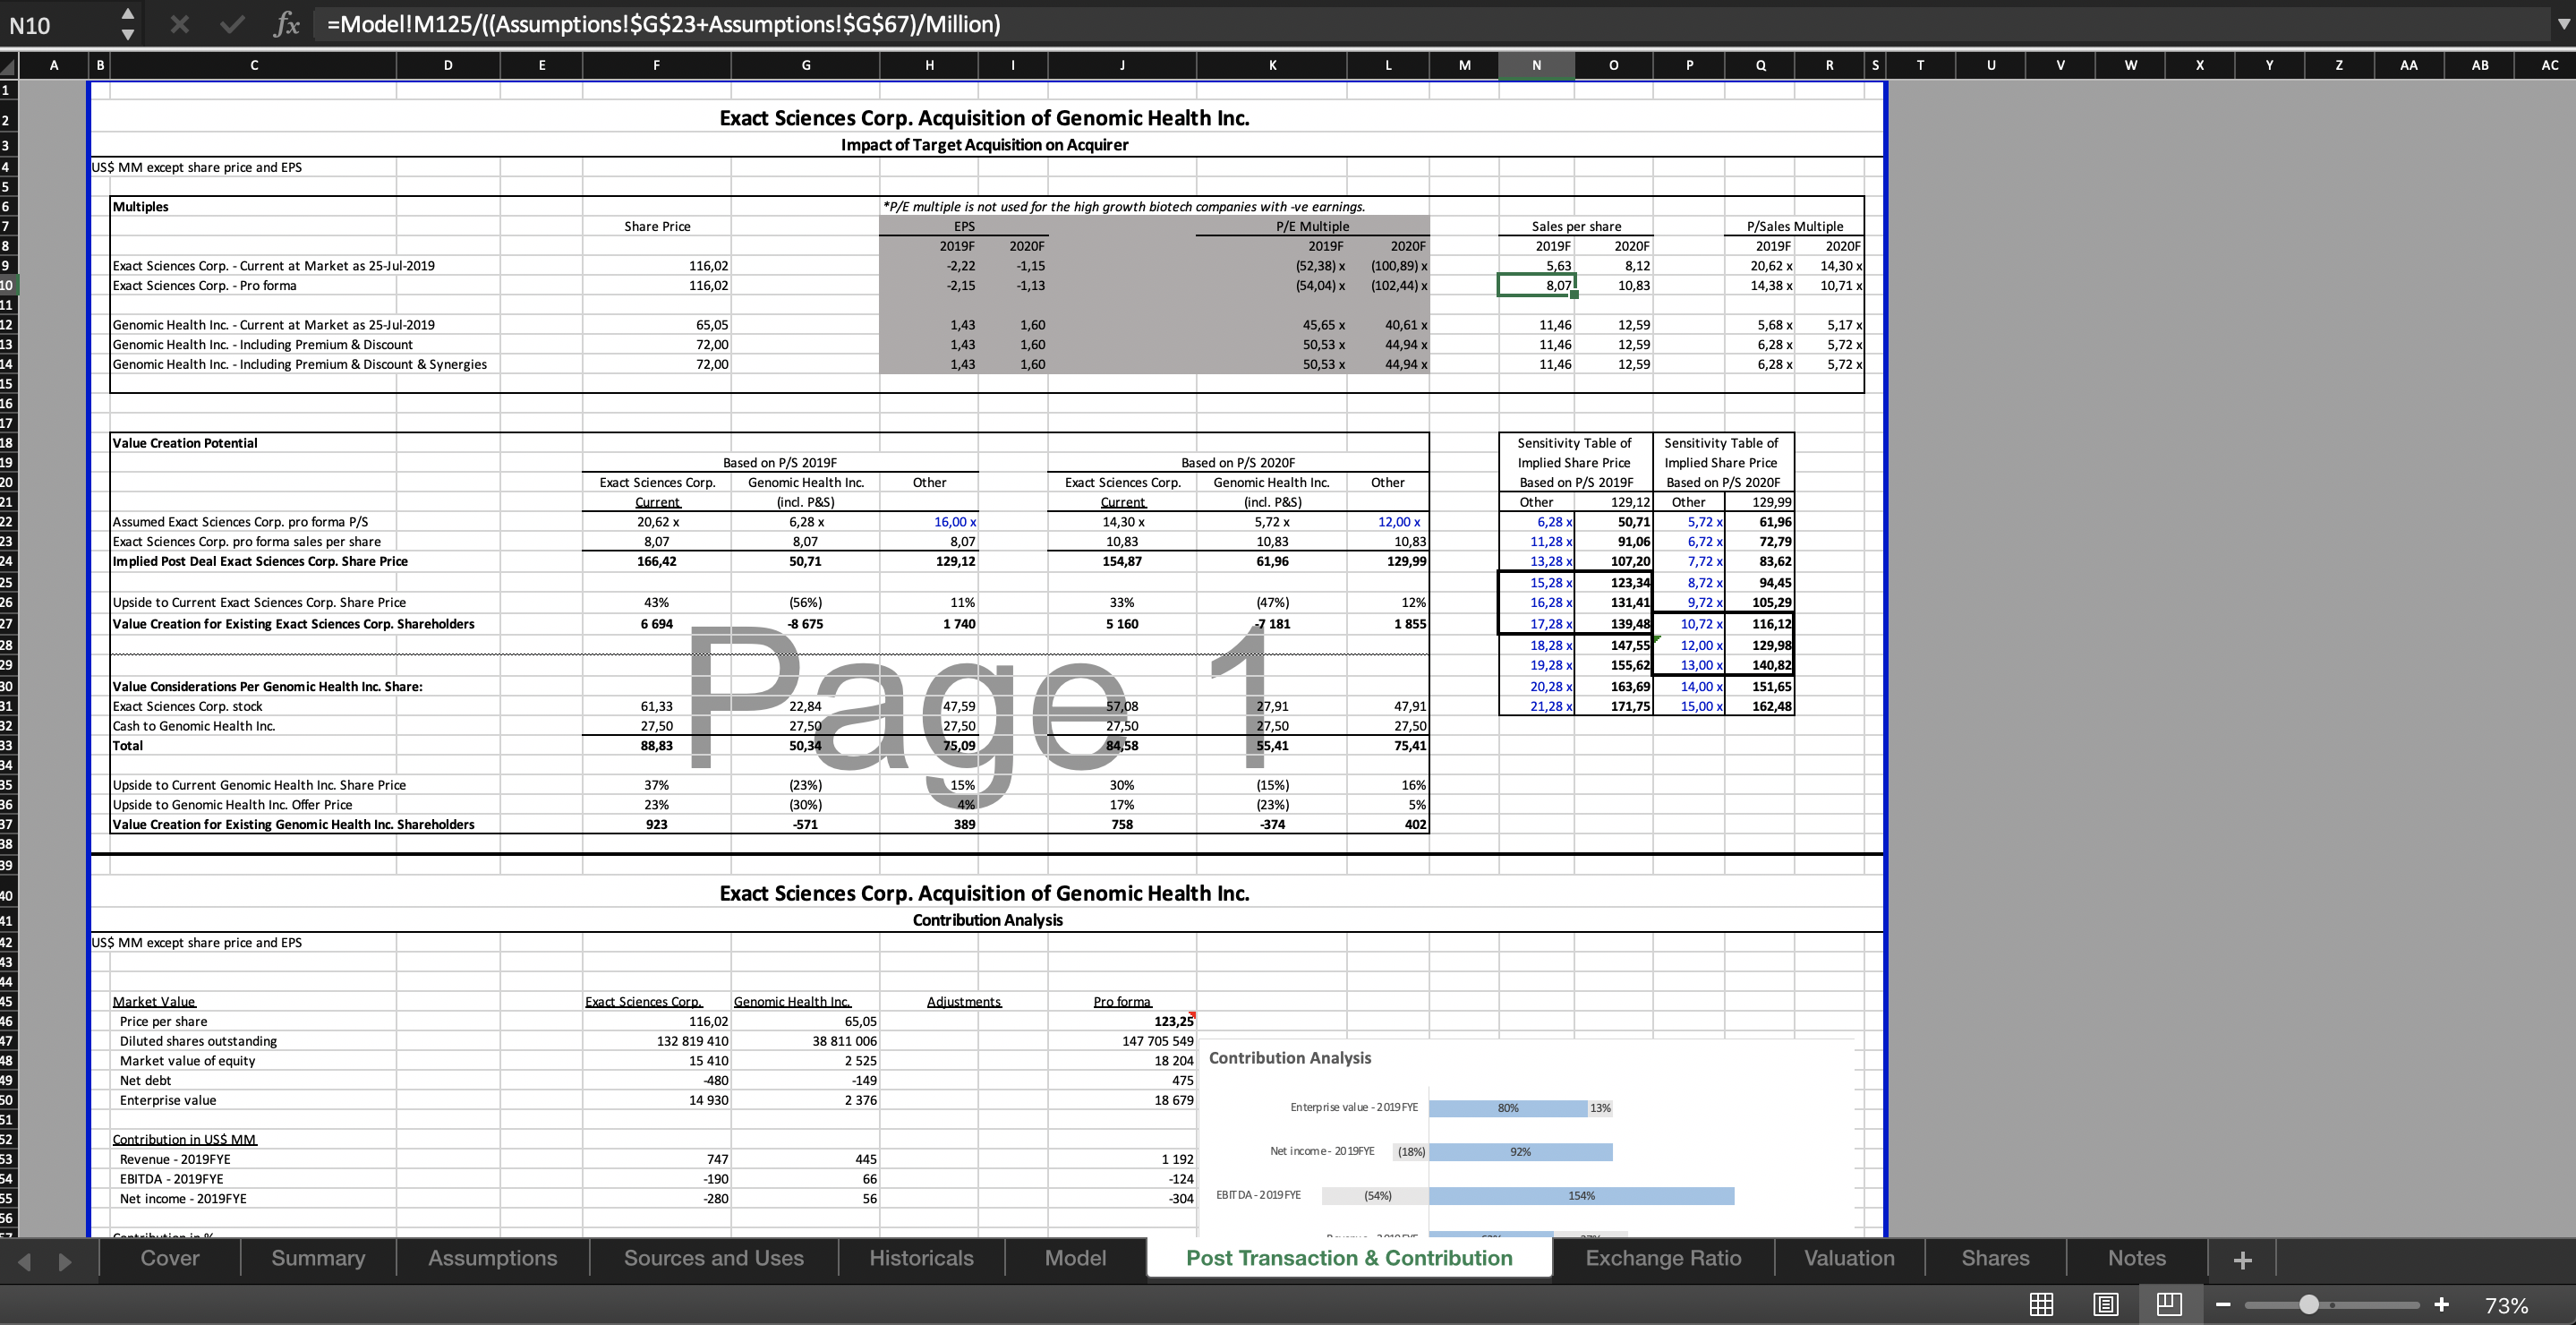
Task: Open the Summary sheet tab
Action: click(318, 1258)
